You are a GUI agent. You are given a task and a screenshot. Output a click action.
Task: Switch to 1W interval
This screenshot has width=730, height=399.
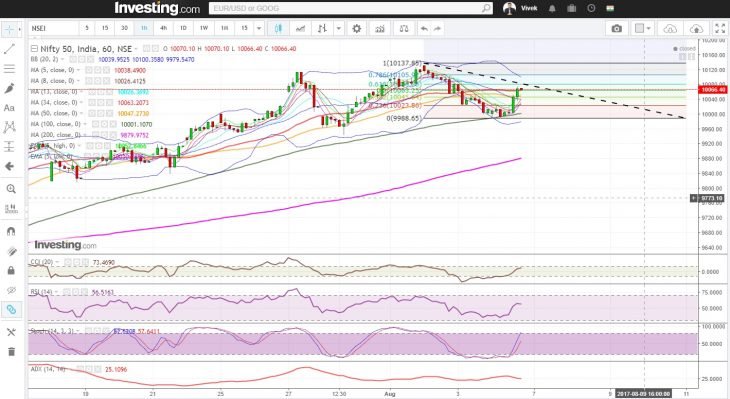204,28
